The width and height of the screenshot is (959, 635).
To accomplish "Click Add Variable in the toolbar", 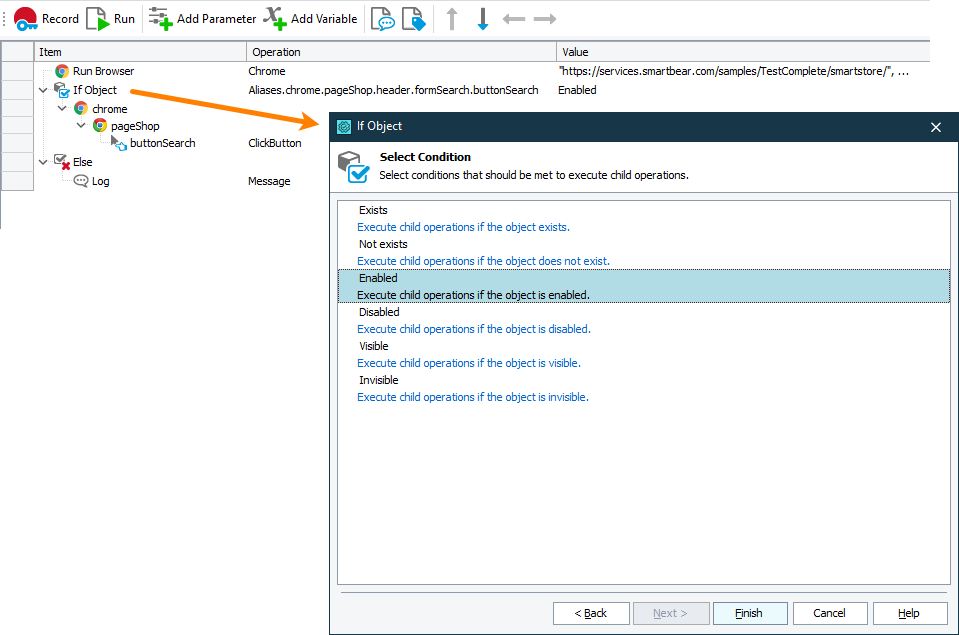I will (311, 18).
